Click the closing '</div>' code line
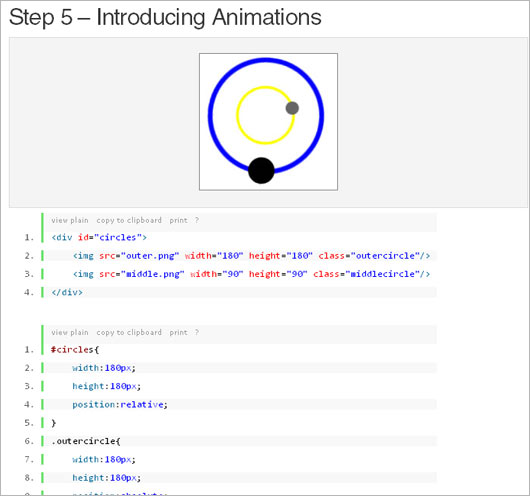This screenshot has height=496, width=530. [x=67, y=292]
